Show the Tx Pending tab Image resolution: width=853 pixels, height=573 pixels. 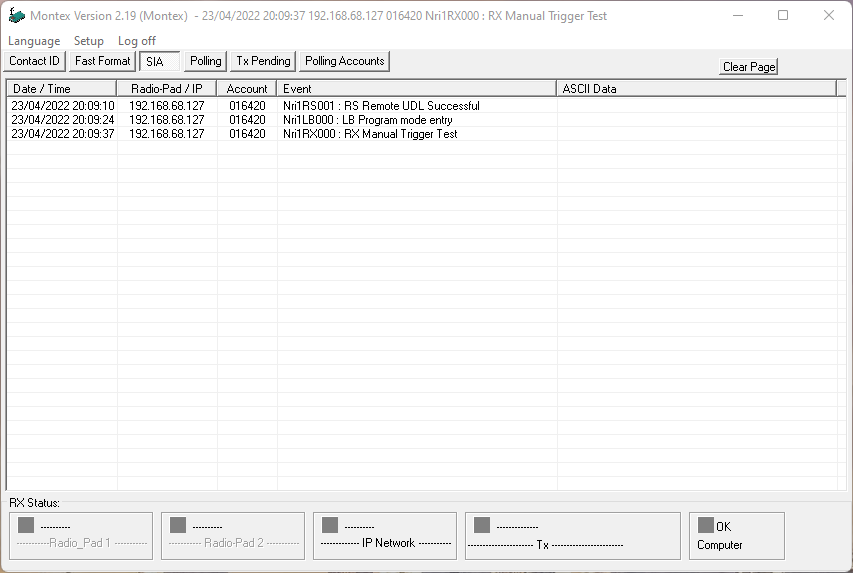click(263, 61)
